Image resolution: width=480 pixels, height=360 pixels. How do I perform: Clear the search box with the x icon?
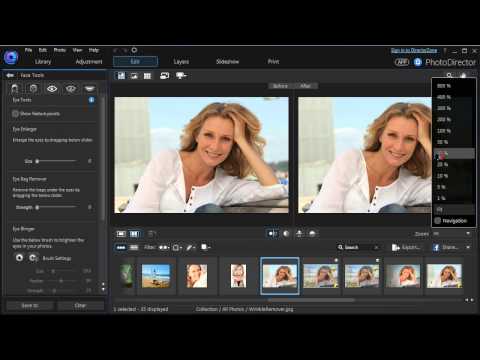tap(376, 247)
